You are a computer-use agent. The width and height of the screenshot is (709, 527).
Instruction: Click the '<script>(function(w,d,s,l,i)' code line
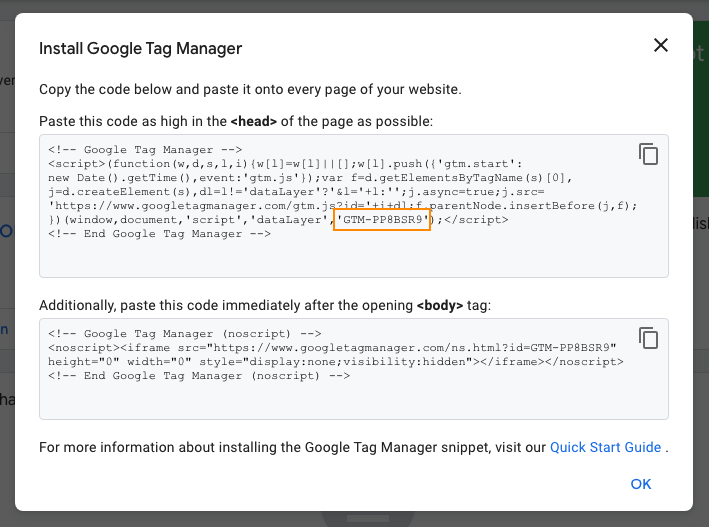tap(285, 164)
